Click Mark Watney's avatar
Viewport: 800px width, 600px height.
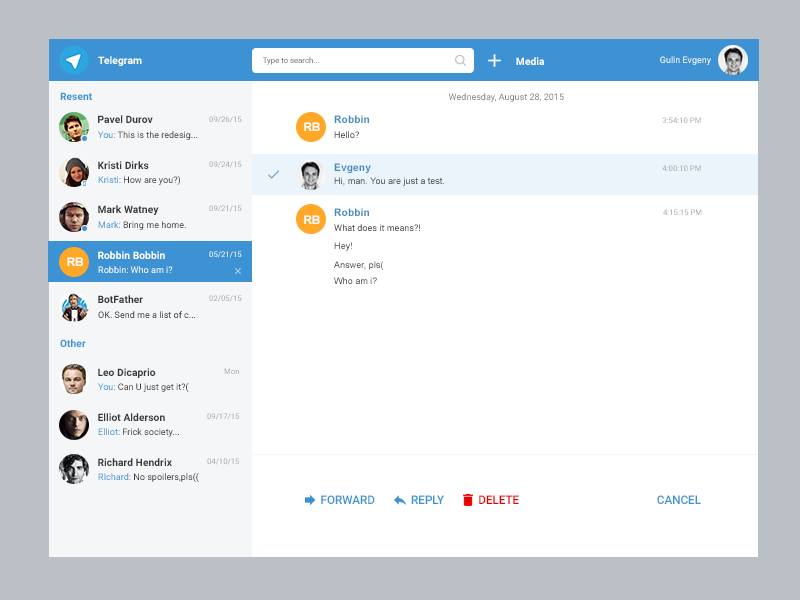(x=74, y=217)
